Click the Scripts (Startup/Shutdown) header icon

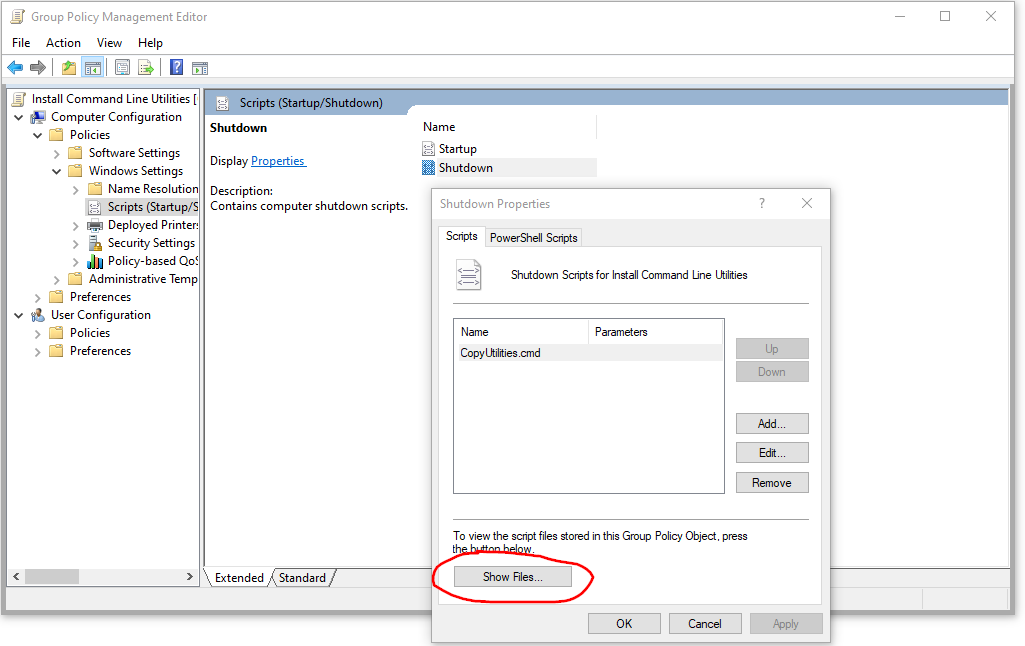(222, 103)
